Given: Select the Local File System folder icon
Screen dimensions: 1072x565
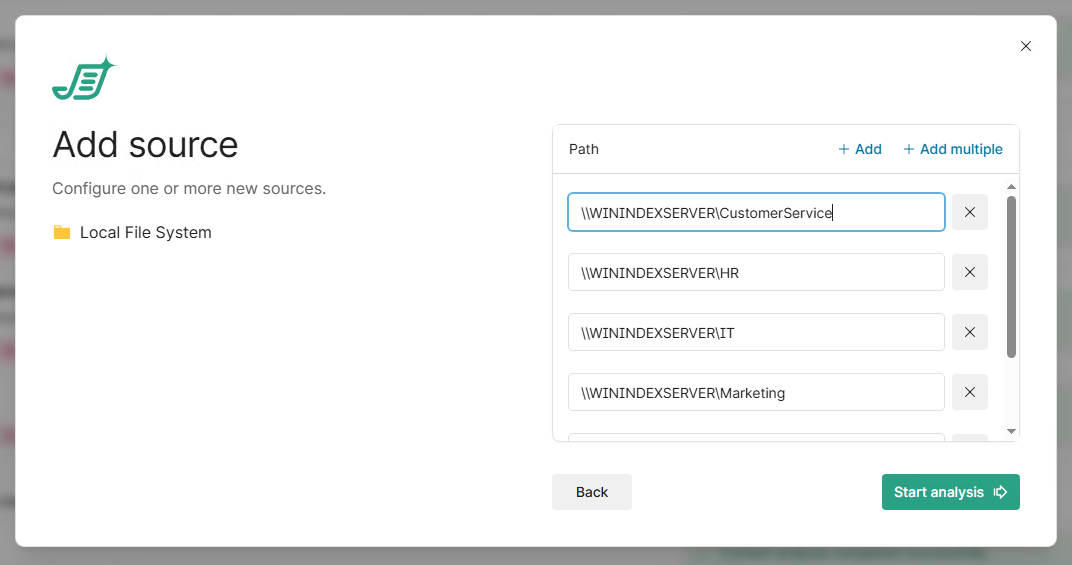Looking at the screenshot, I should [x=62, y=233].
